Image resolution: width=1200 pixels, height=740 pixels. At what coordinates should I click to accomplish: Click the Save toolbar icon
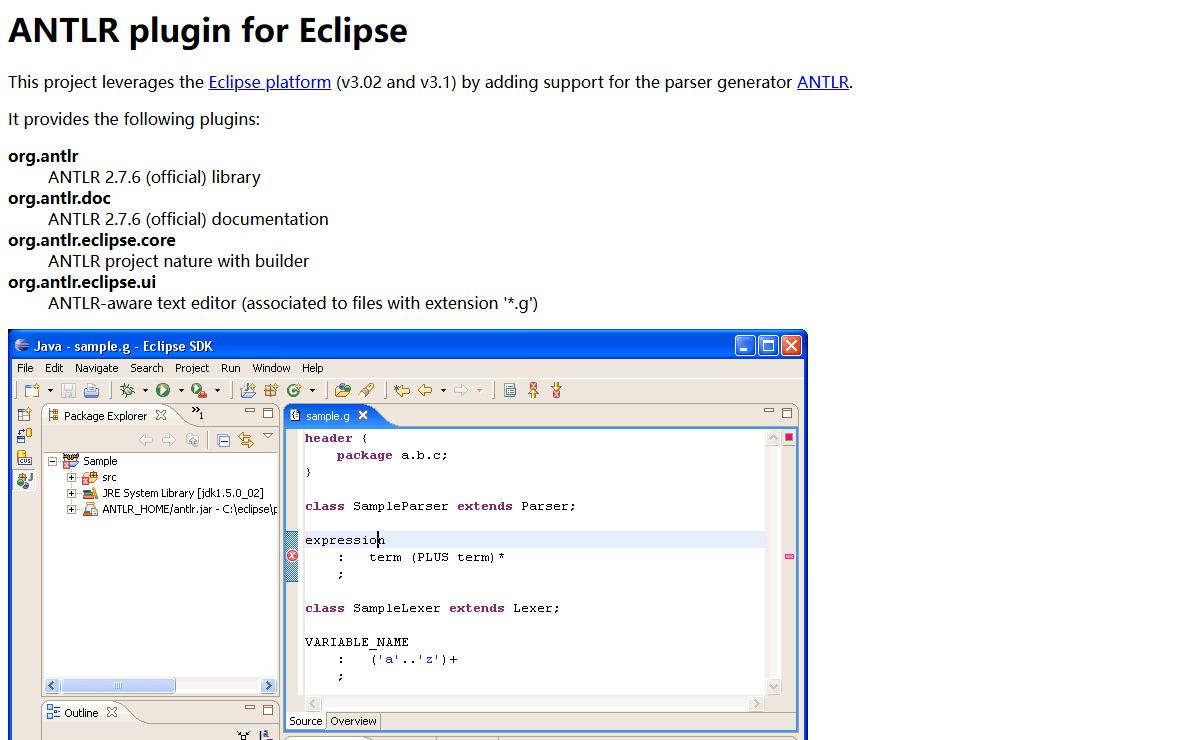point(68,390)
